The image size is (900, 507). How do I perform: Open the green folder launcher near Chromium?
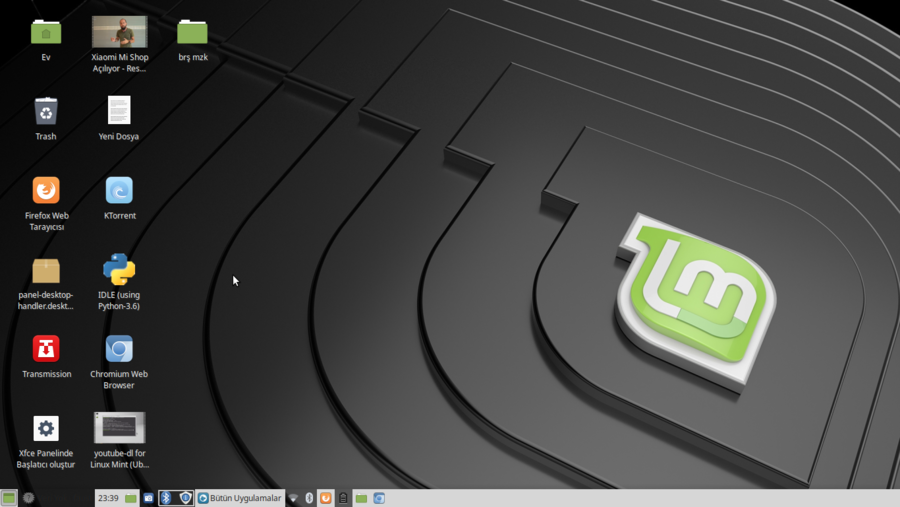(361, 498)
